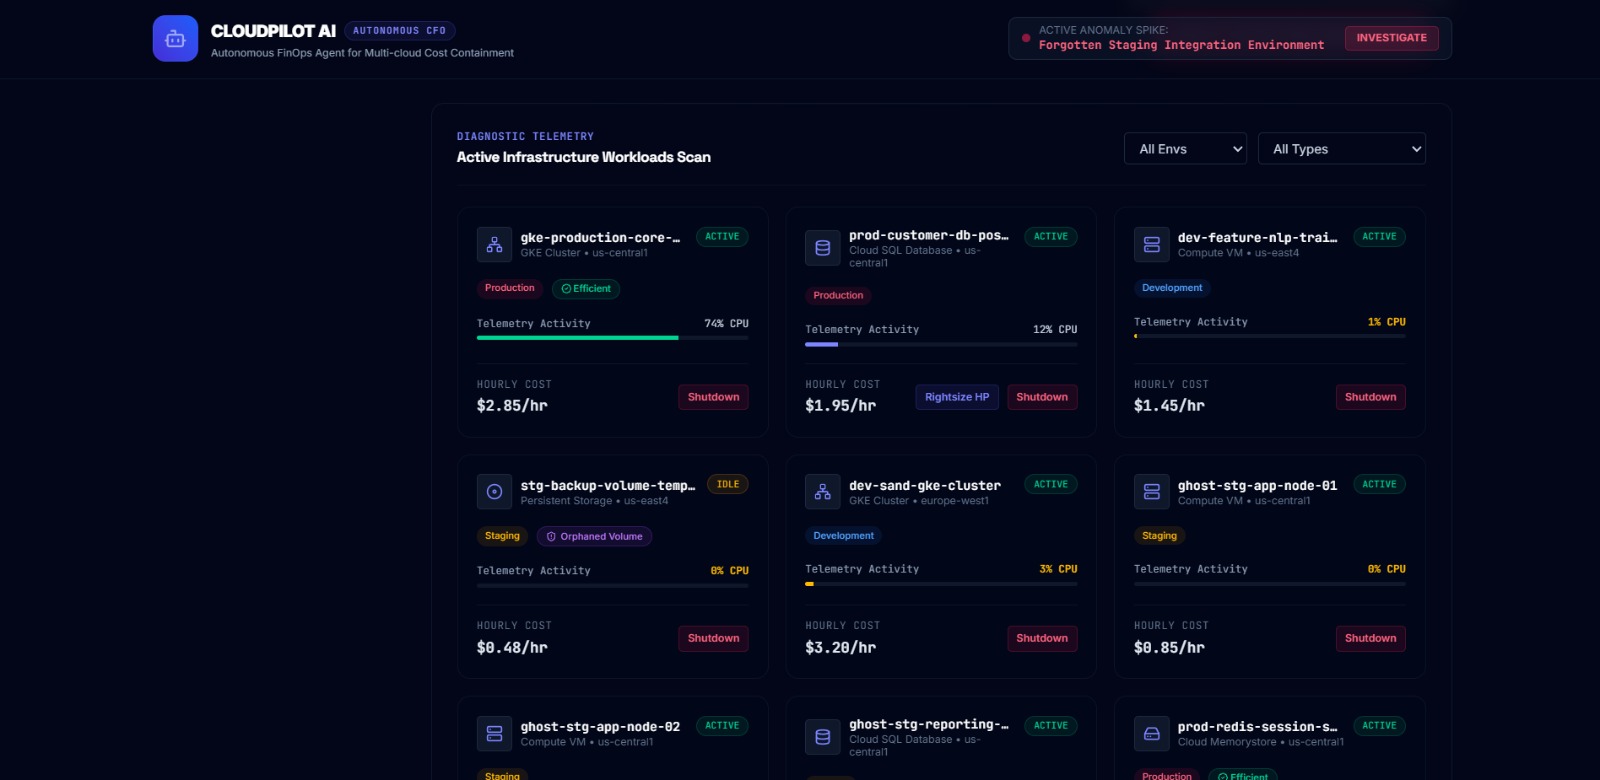Click the Efficient badge on gke-production-core
Viewport: 1600px width, 780px height.
click(586, 289)
